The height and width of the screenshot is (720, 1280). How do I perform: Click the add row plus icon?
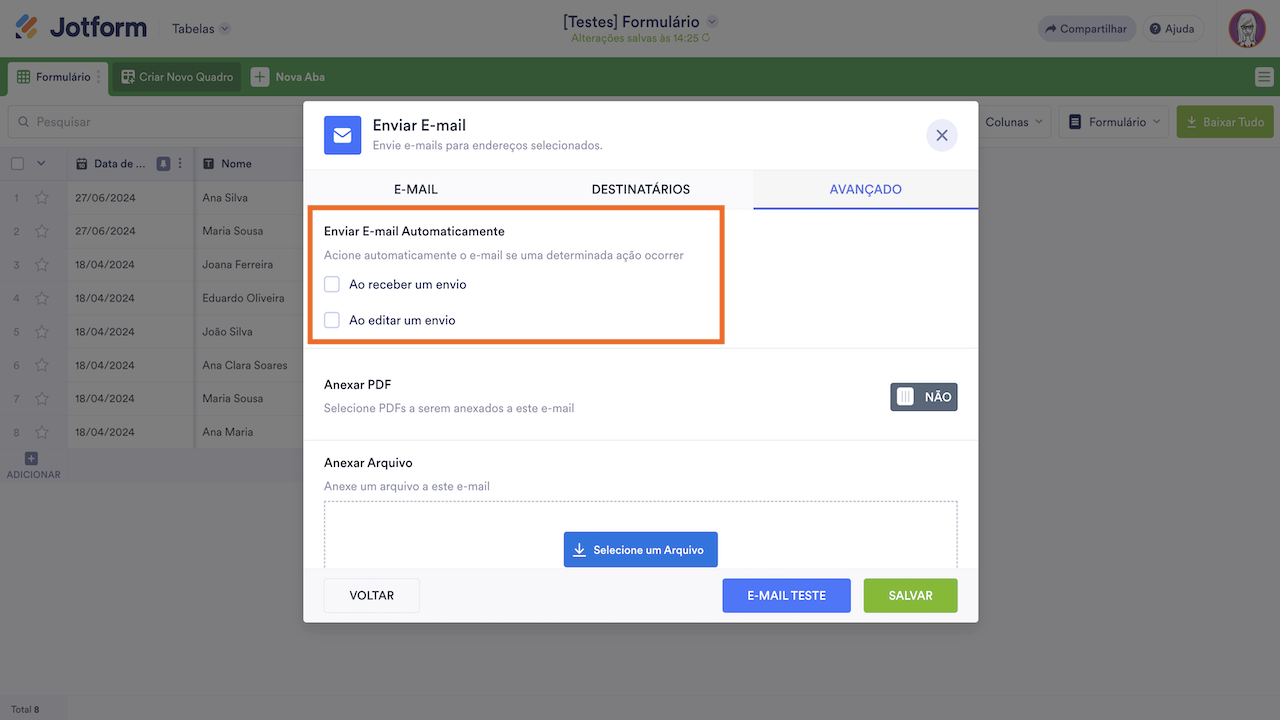coord(31,458)
